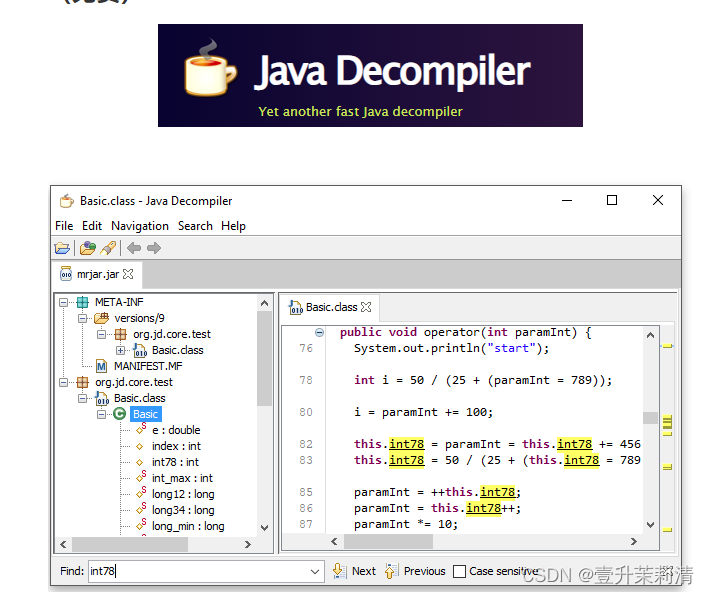Click the mrjar.jar tab jar icon
This screenshot has width=709, height=594.
pyautogui.click(x=66, y=274)
